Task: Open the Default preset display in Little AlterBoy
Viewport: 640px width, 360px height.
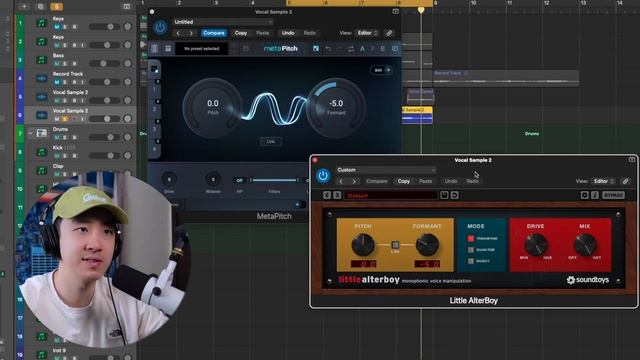Action: (x=390, y=196)
